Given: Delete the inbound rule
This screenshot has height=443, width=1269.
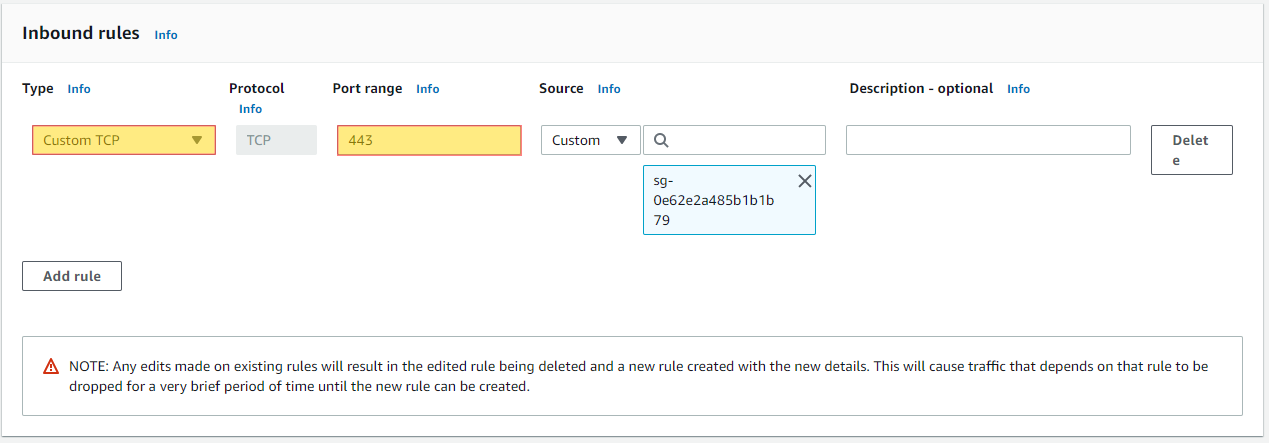Looking at the screenshot, I should tap(1191, 150).
